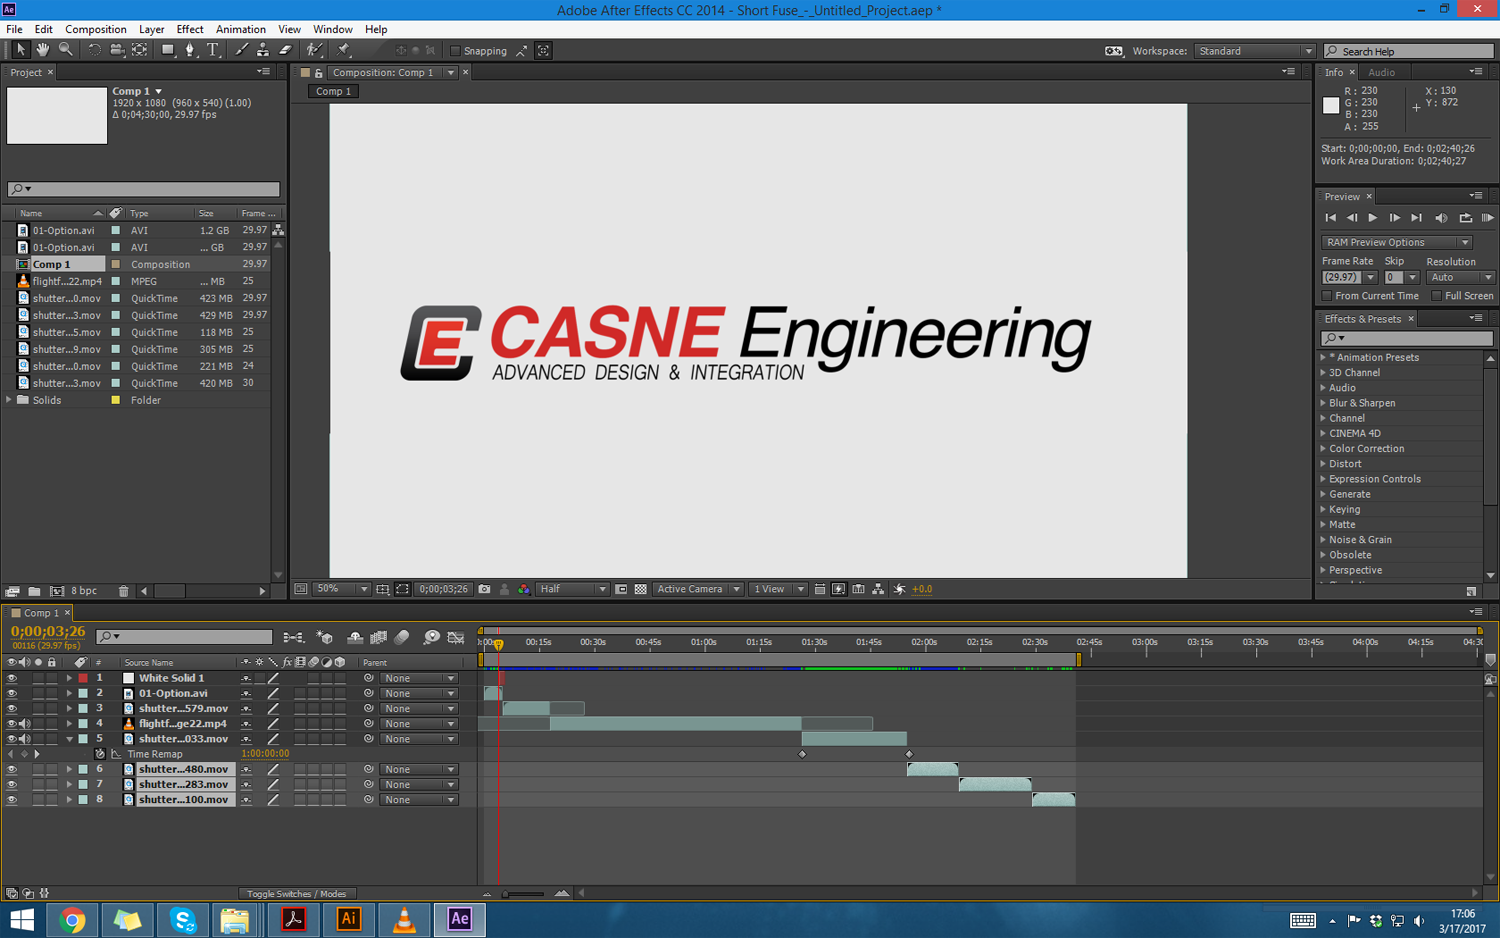Open the Effect menu
Image resolution: width=1500 pixels, height=938 pixels.
tap(190, 29)
